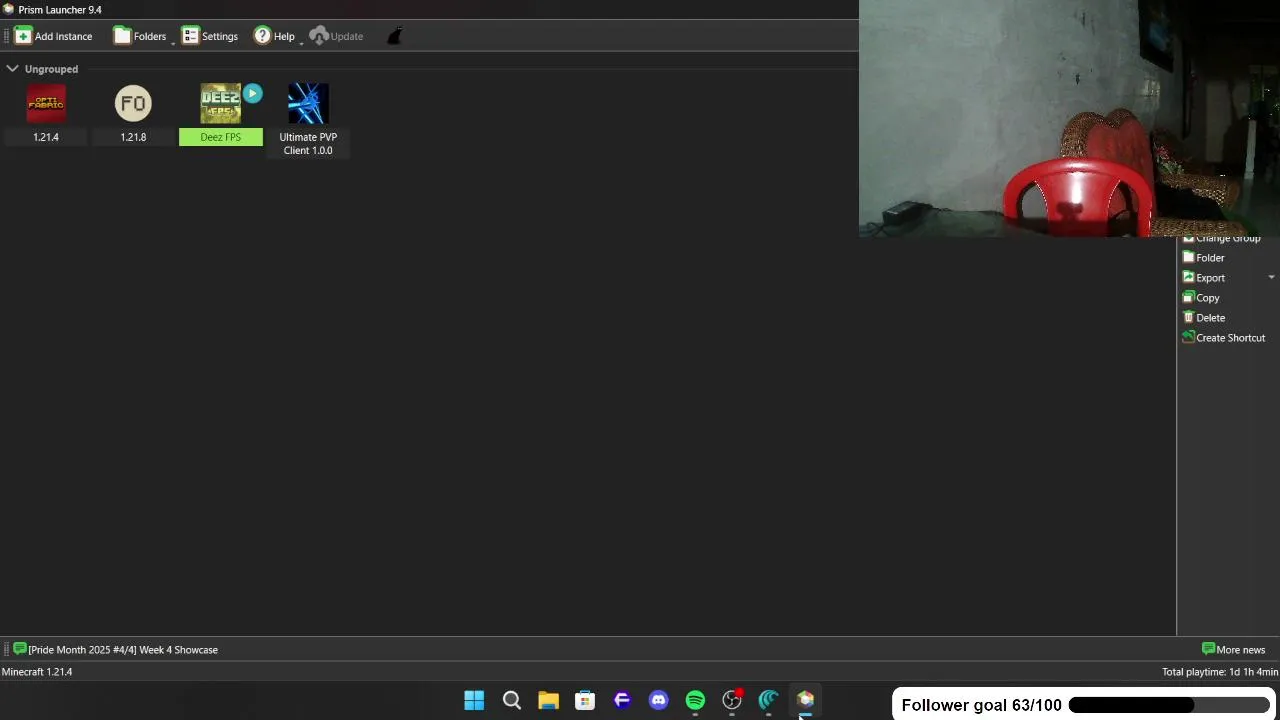The height and width of the screenshot is (720, 1280).
Task: Select the Deez FPS instance
Action: tap(220, 113)
